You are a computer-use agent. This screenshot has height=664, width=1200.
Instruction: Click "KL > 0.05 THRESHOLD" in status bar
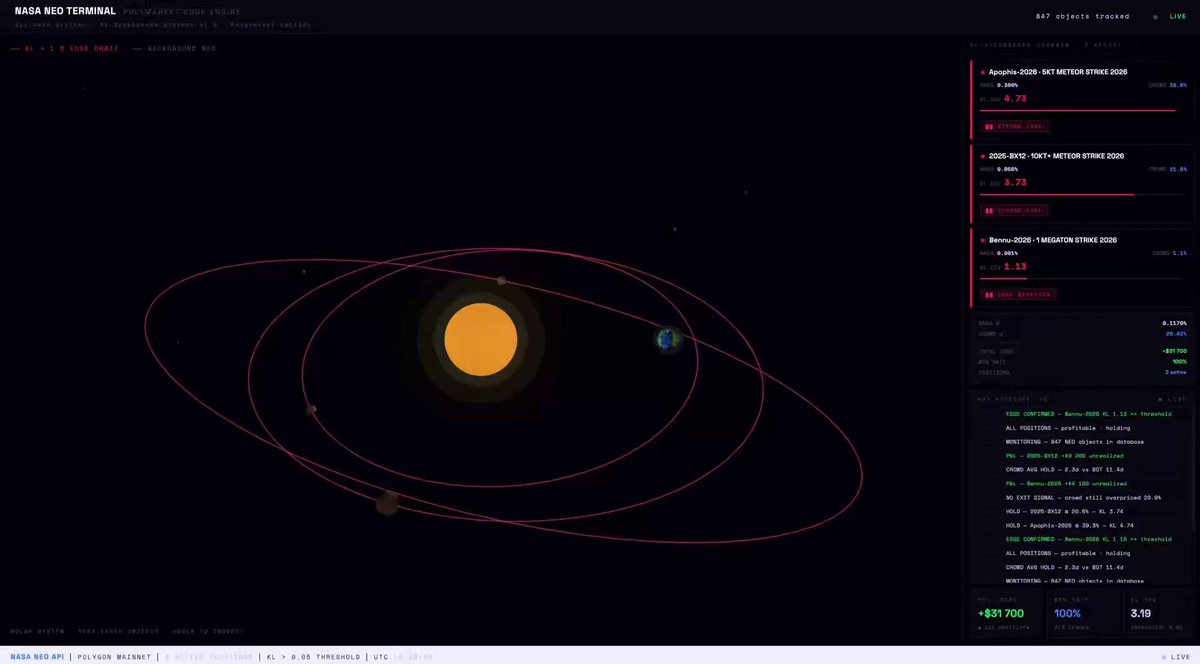tap(313, 657)
